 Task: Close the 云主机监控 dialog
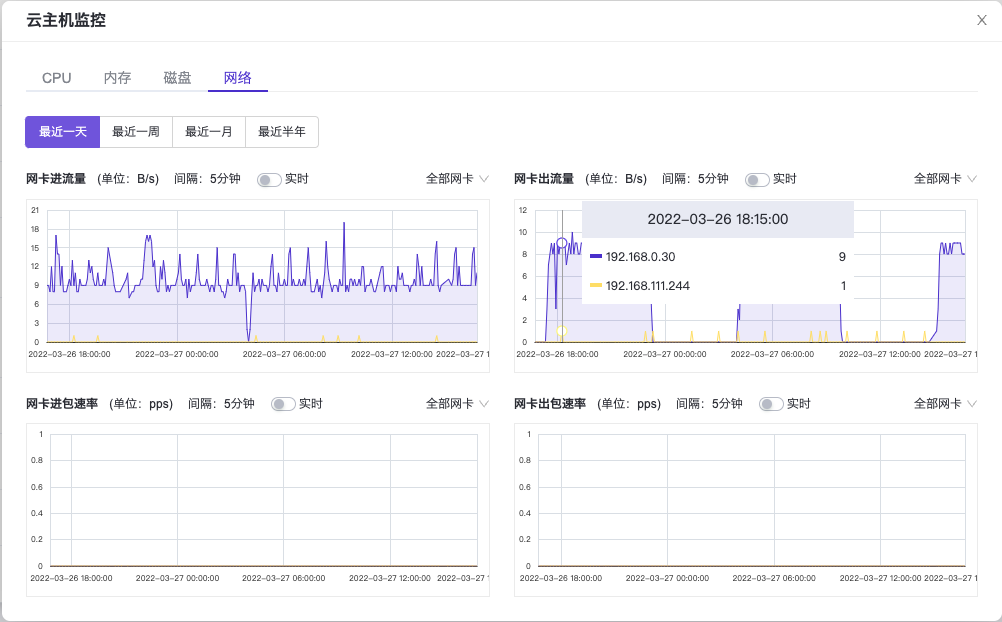[981, 21]
